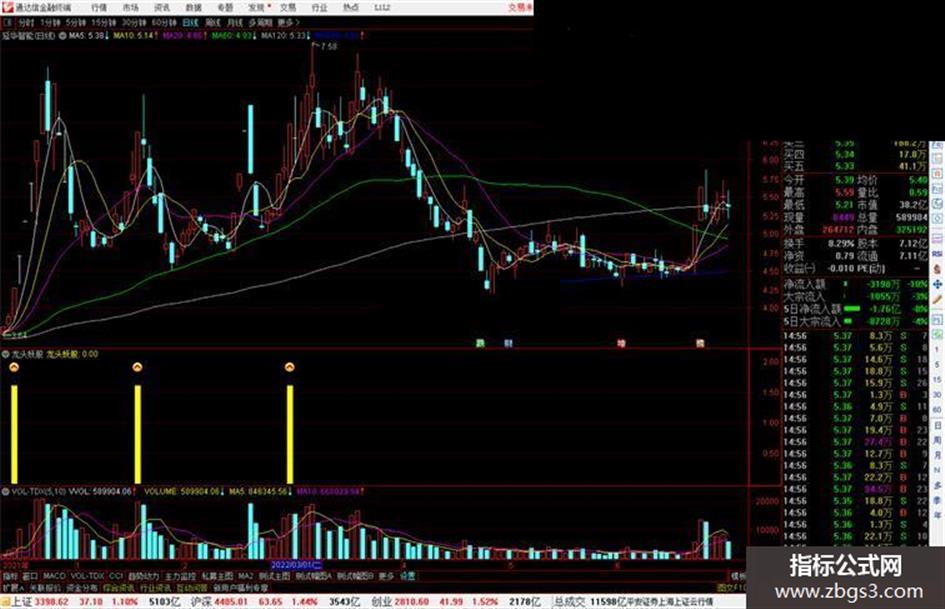Viewport: 945px width, 609px height.
Task: Click the 上证 index value in status bar
Action: click(x=51, y=602)
